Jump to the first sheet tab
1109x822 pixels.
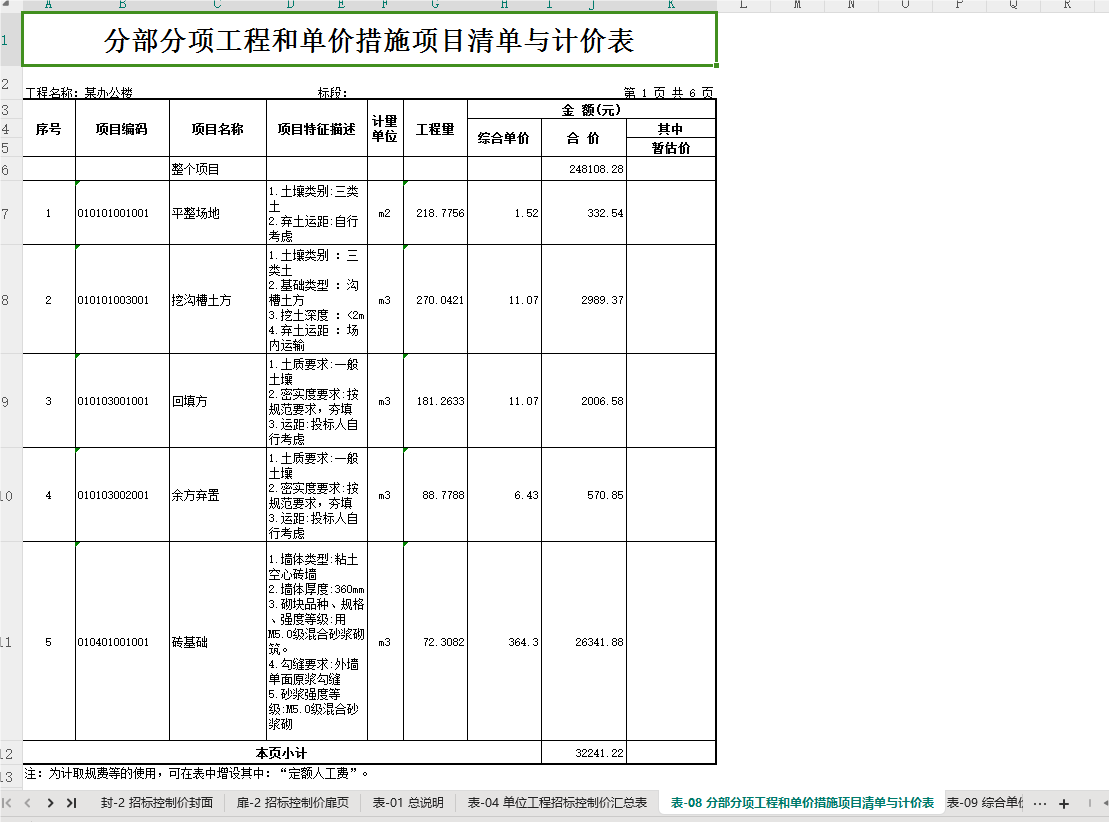tap(7, 803)
